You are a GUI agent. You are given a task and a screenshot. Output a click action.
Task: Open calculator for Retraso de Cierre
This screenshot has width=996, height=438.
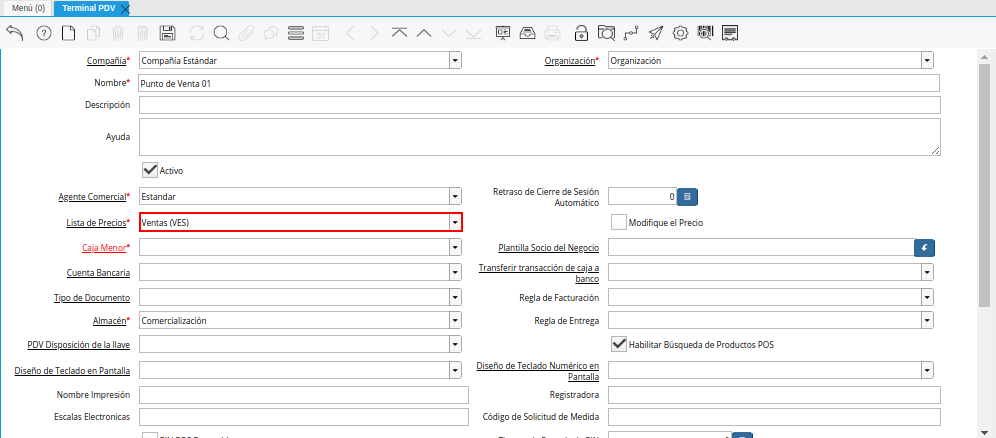(687, 197)
